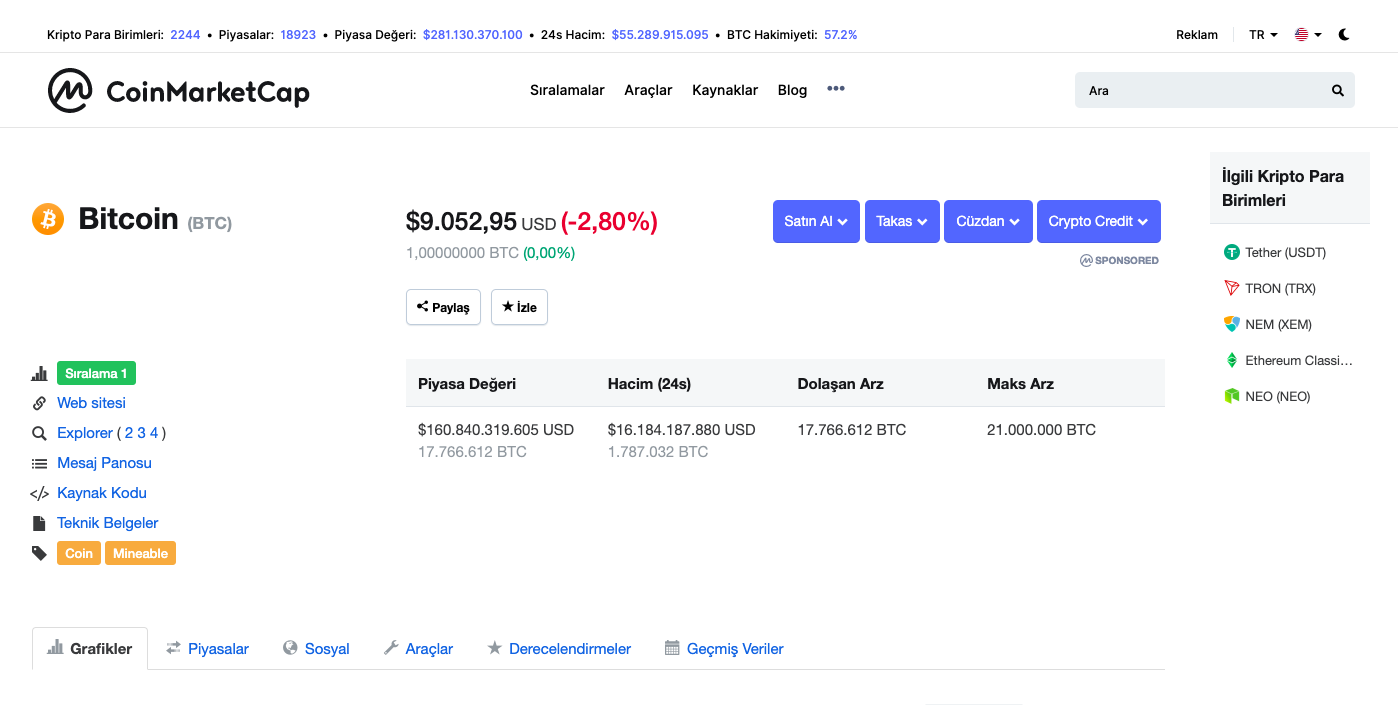Open the Teknik Belgeler link
1398x705 pixels.
tap(107, 523)
